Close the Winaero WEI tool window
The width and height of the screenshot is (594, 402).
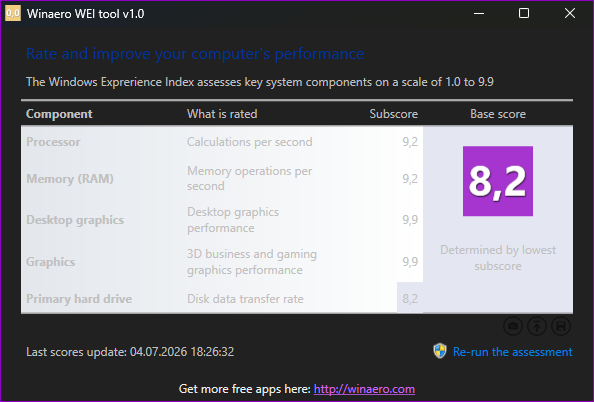tap(569, 14)
